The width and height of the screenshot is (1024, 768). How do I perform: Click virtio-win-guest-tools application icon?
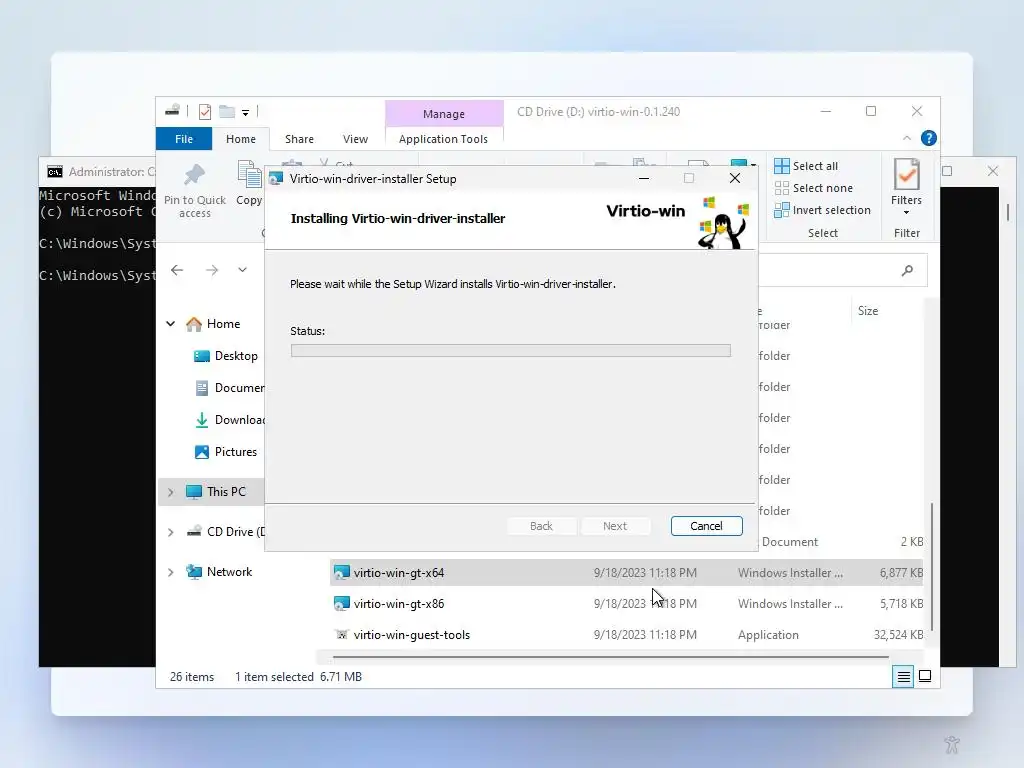342,635
